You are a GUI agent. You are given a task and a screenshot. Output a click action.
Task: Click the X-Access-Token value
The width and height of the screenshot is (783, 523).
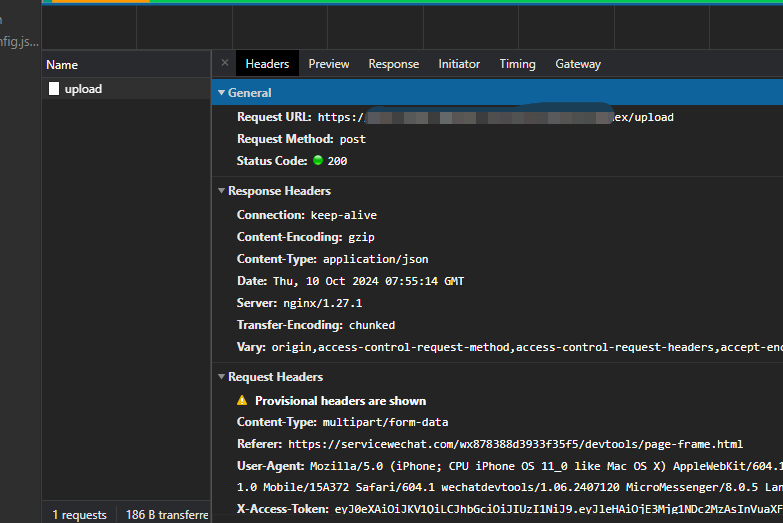558,509
